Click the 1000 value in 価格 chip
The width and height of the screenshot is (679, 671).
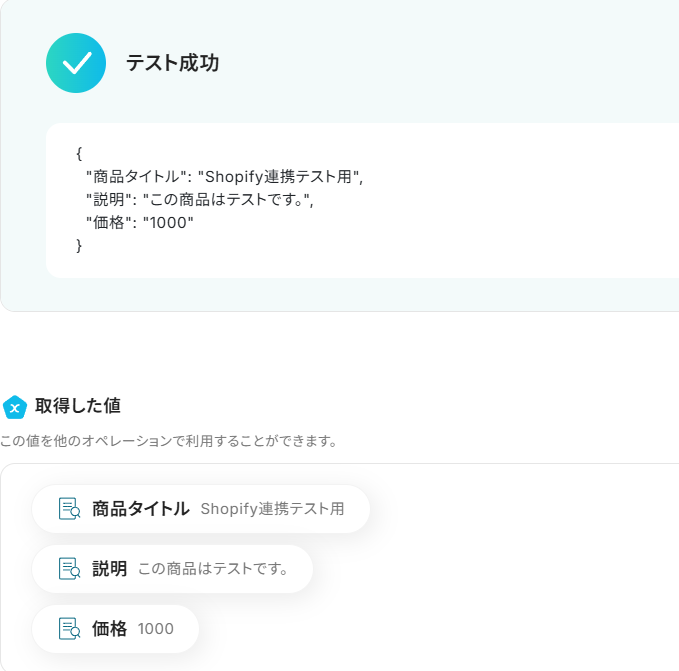[156, 629]
